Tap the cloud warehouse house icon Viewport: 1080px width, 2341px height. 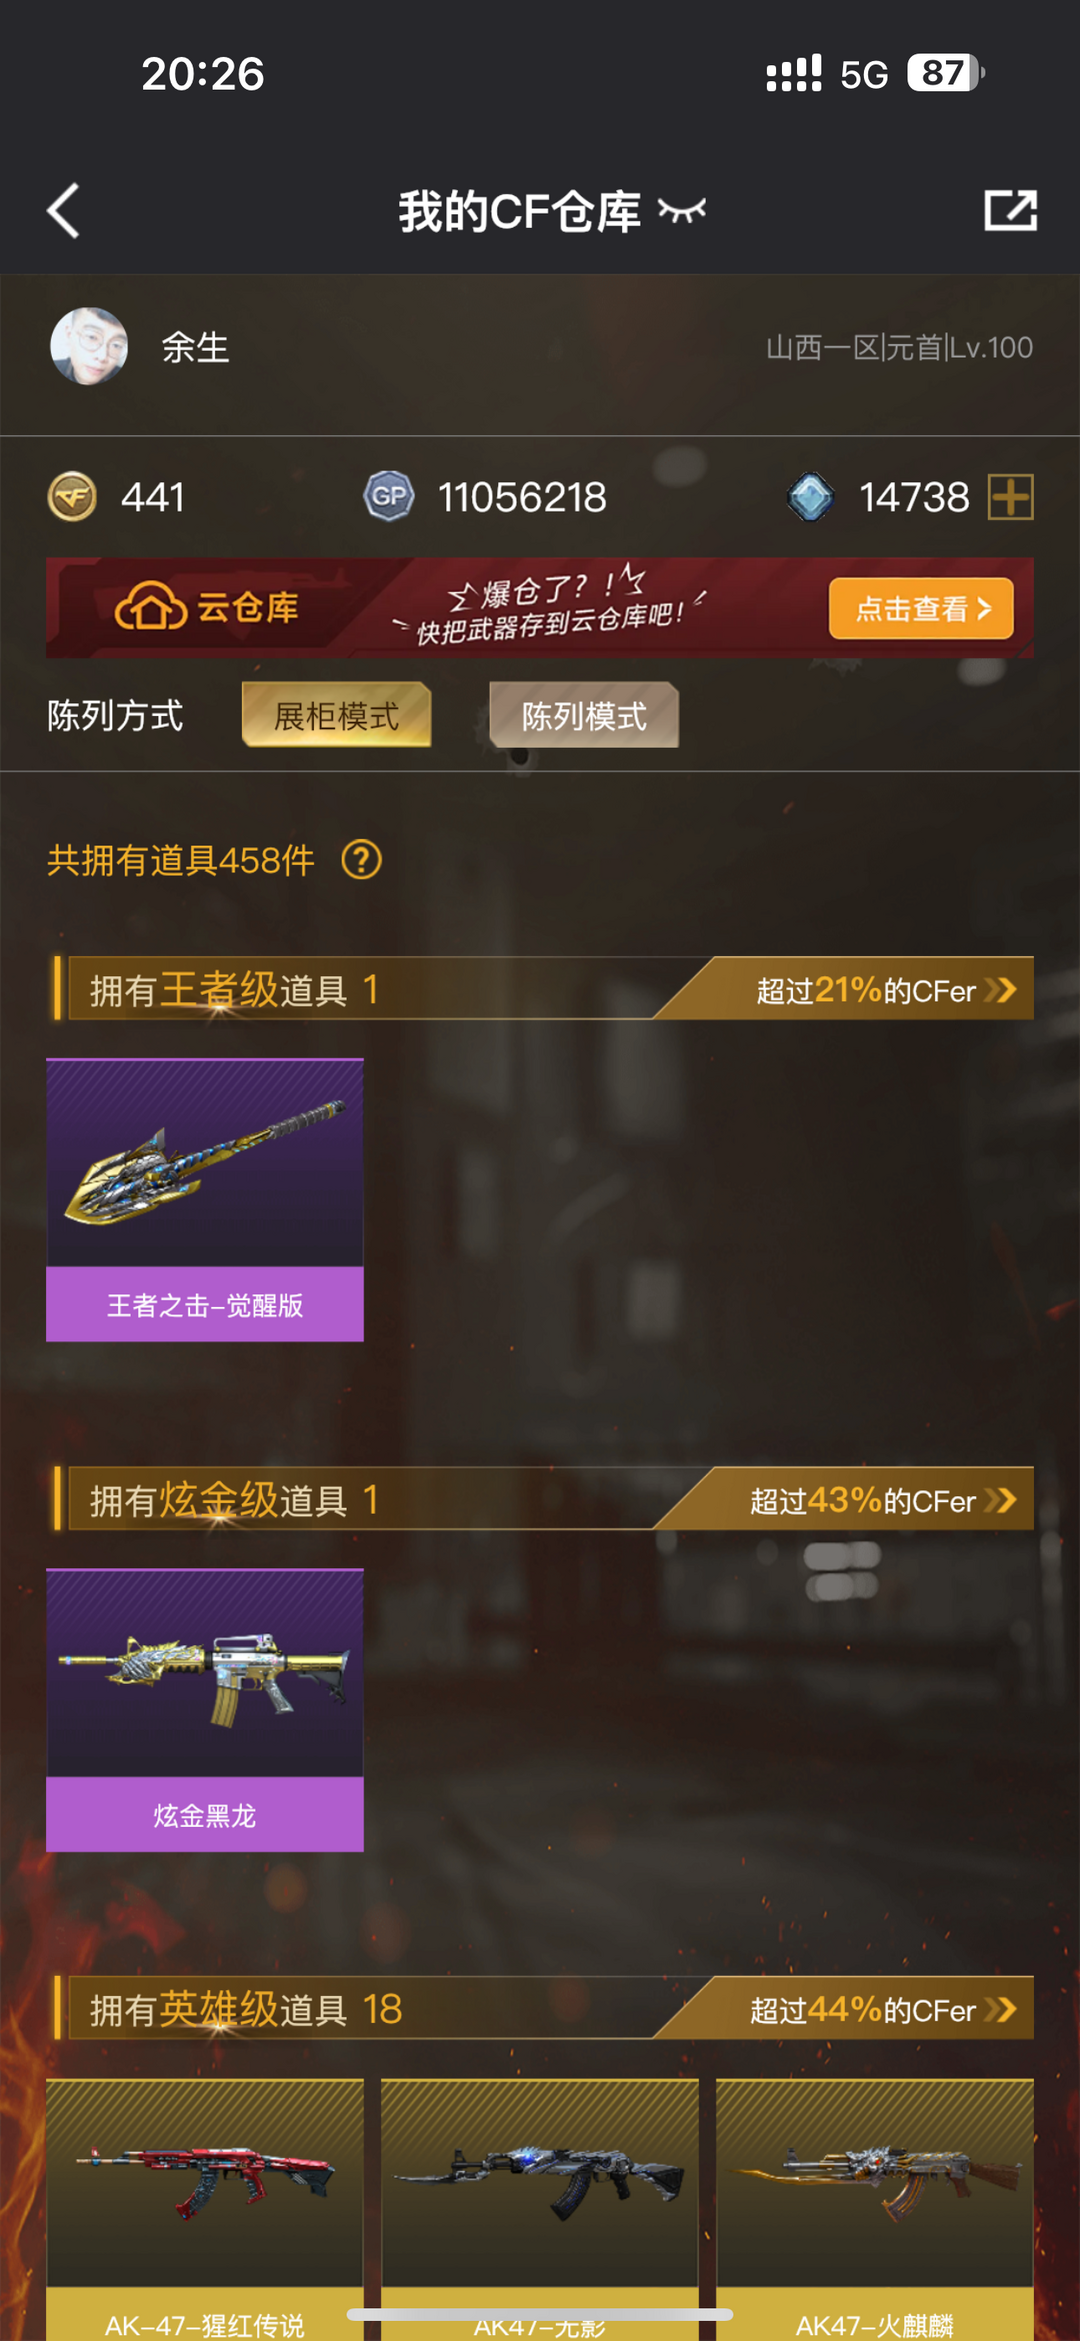tap(150, 606)
